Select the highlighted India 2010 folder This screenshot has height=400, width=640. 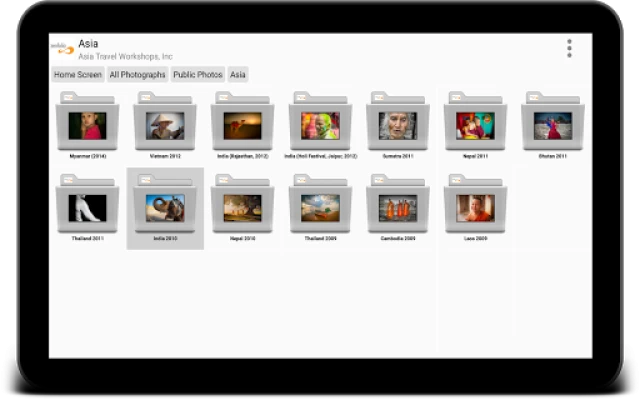click(165, 207)
